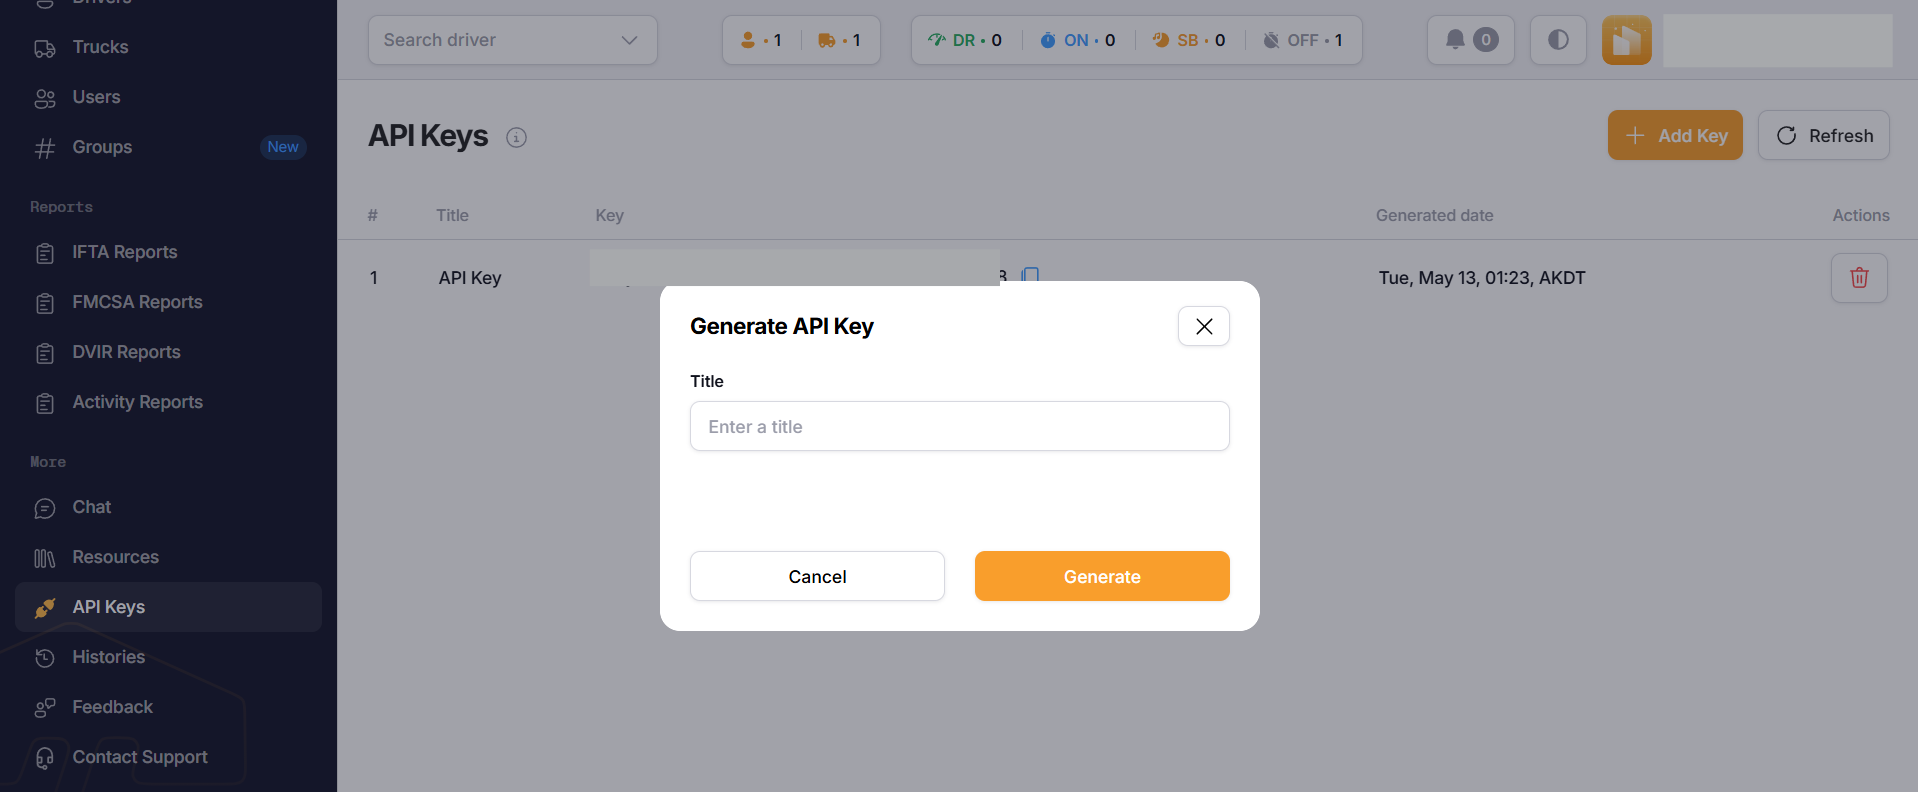Delete the API Key row trash icon
This screenshot has height=792, width=1918.
point(1858,278)
